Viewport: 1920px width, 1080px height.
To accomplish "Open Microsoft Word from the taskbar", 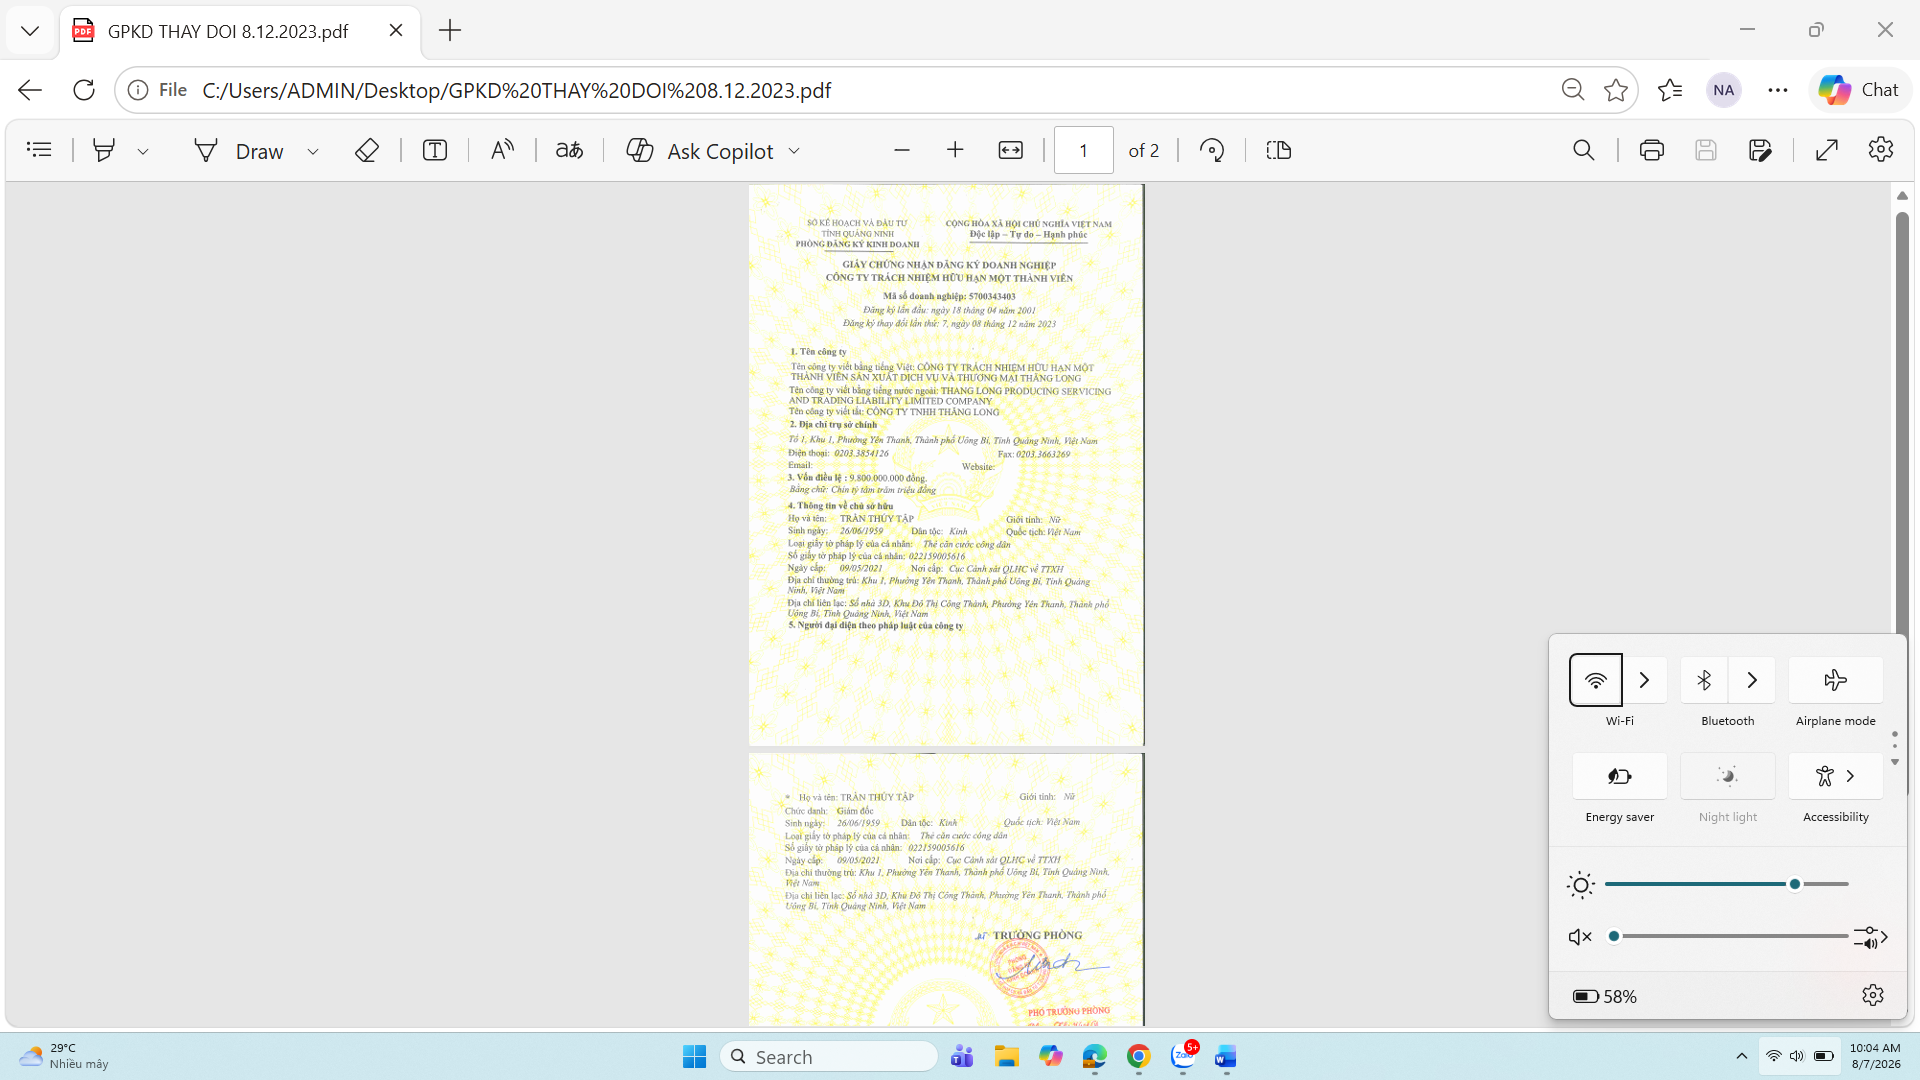I will [1226, 1056].
